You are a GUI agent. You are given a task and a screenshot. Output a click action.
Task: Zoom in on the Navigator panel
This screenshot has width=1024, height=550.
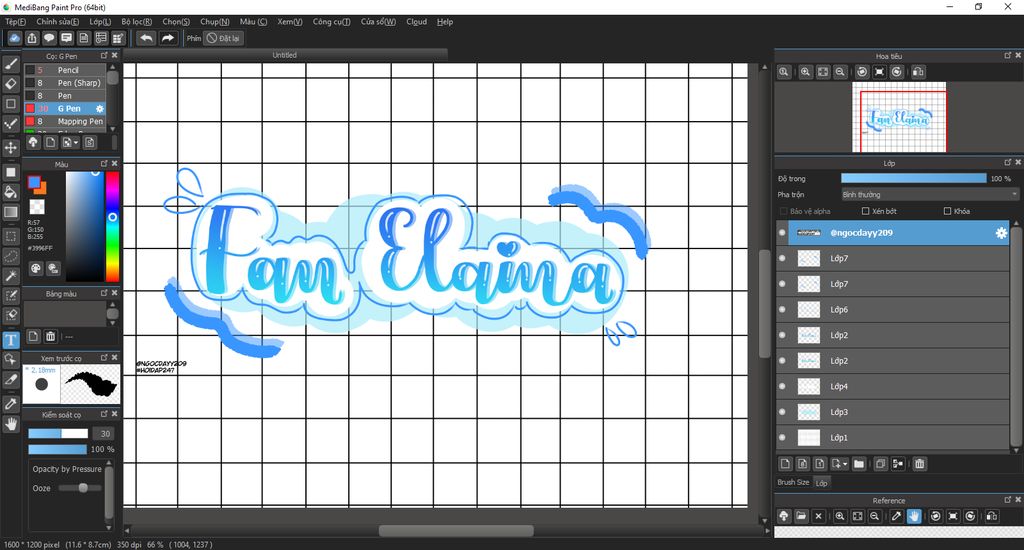pyautogui.click(x=805, y=72)
